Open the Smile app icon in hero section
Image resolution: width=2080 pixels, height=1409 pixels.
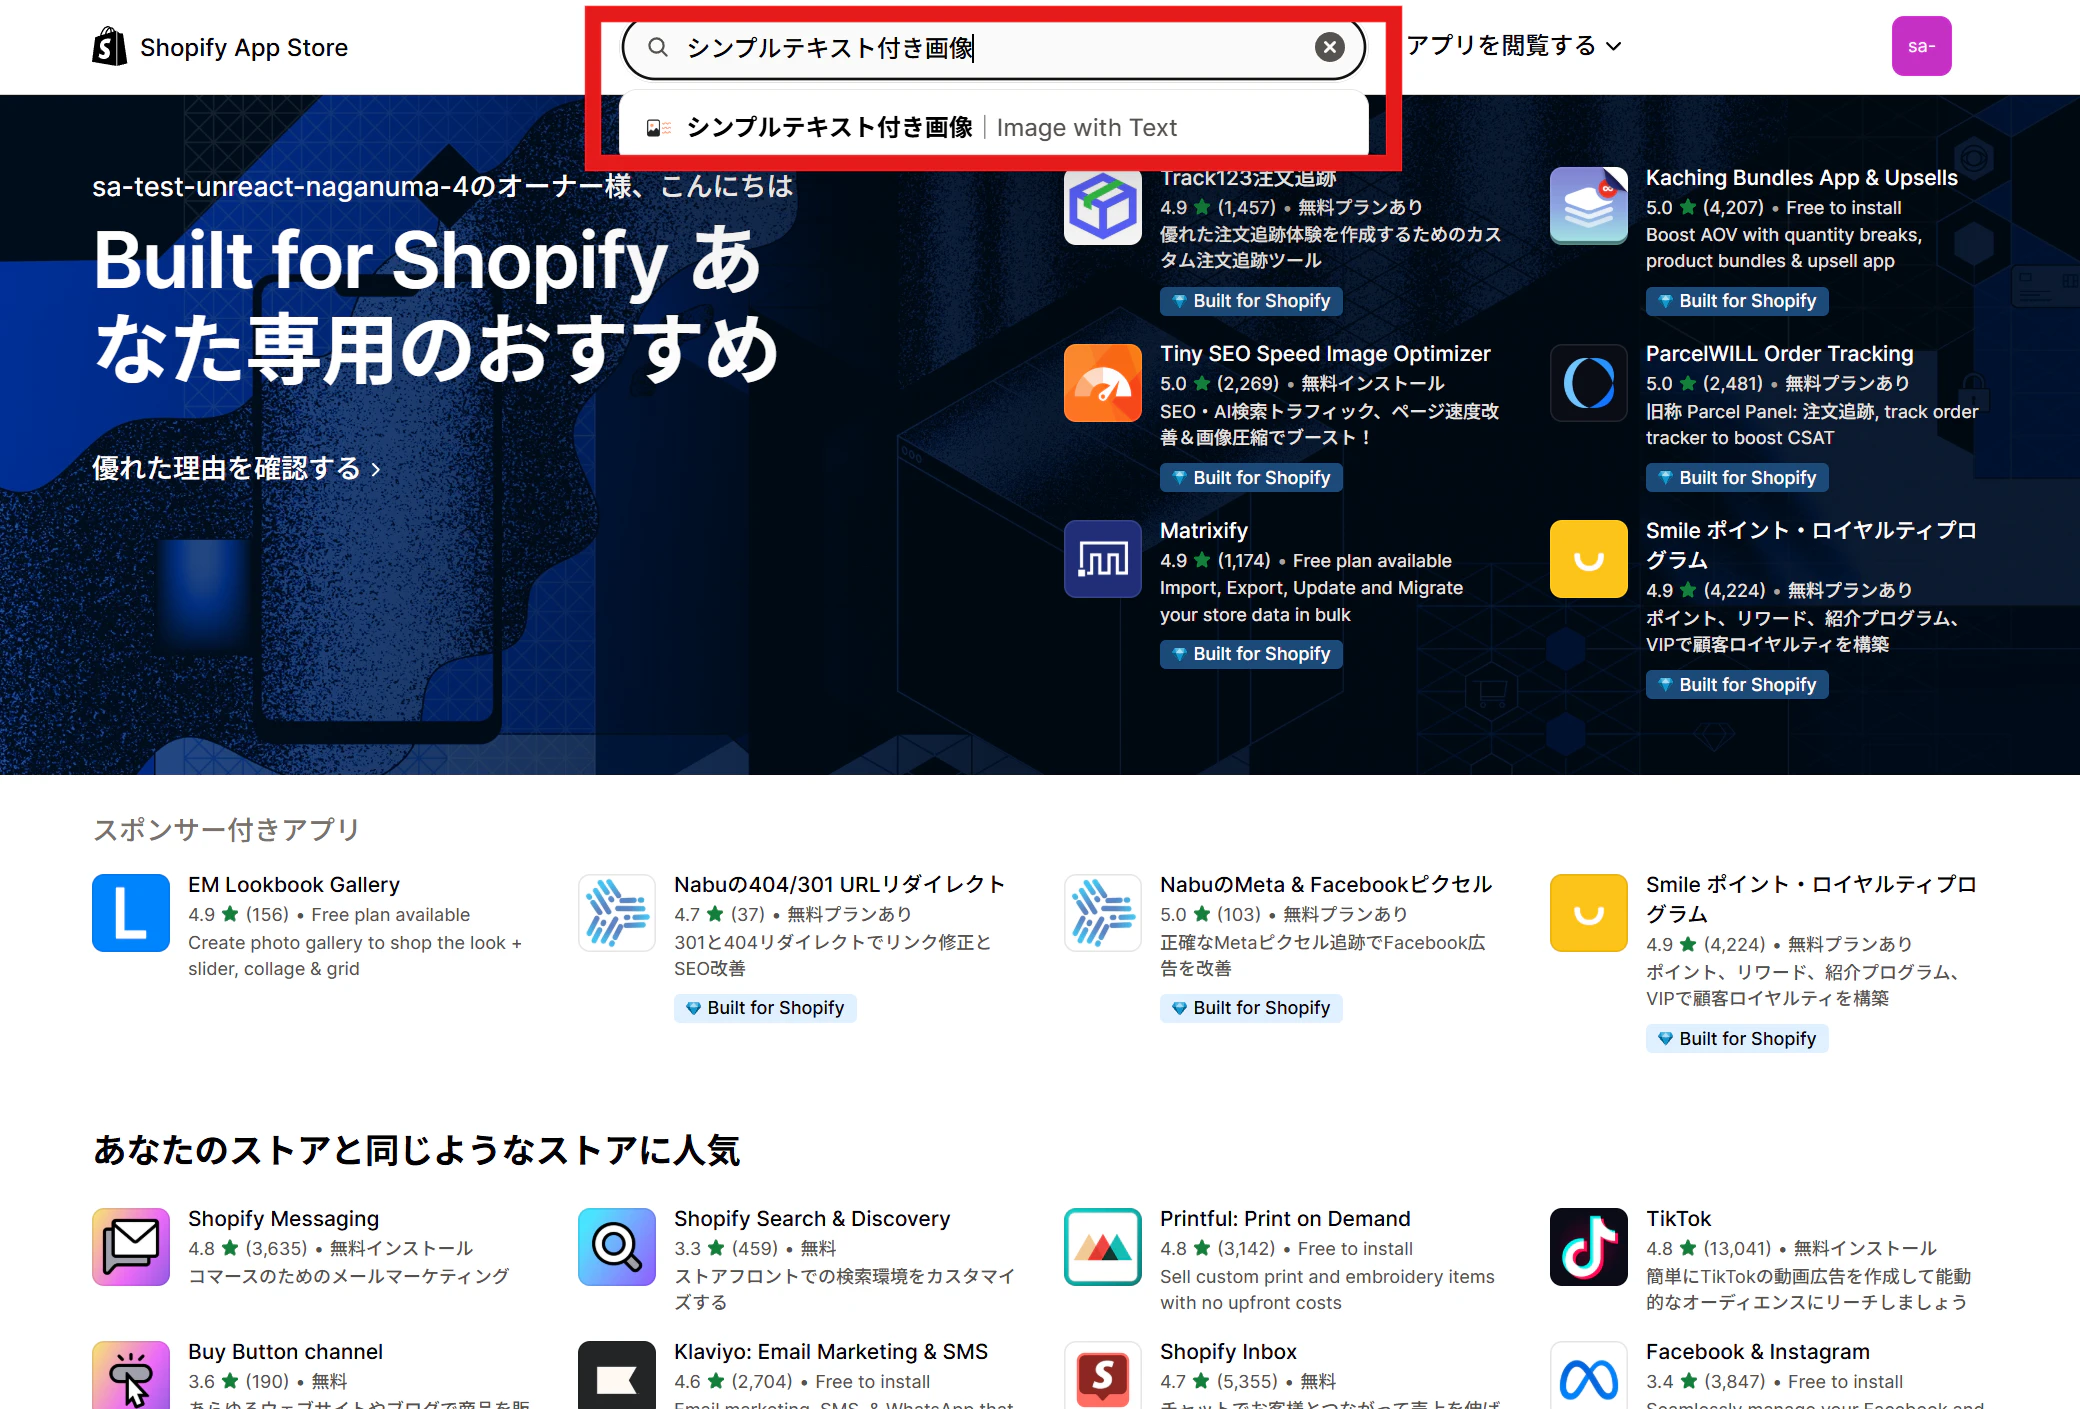click(1589, 559)
